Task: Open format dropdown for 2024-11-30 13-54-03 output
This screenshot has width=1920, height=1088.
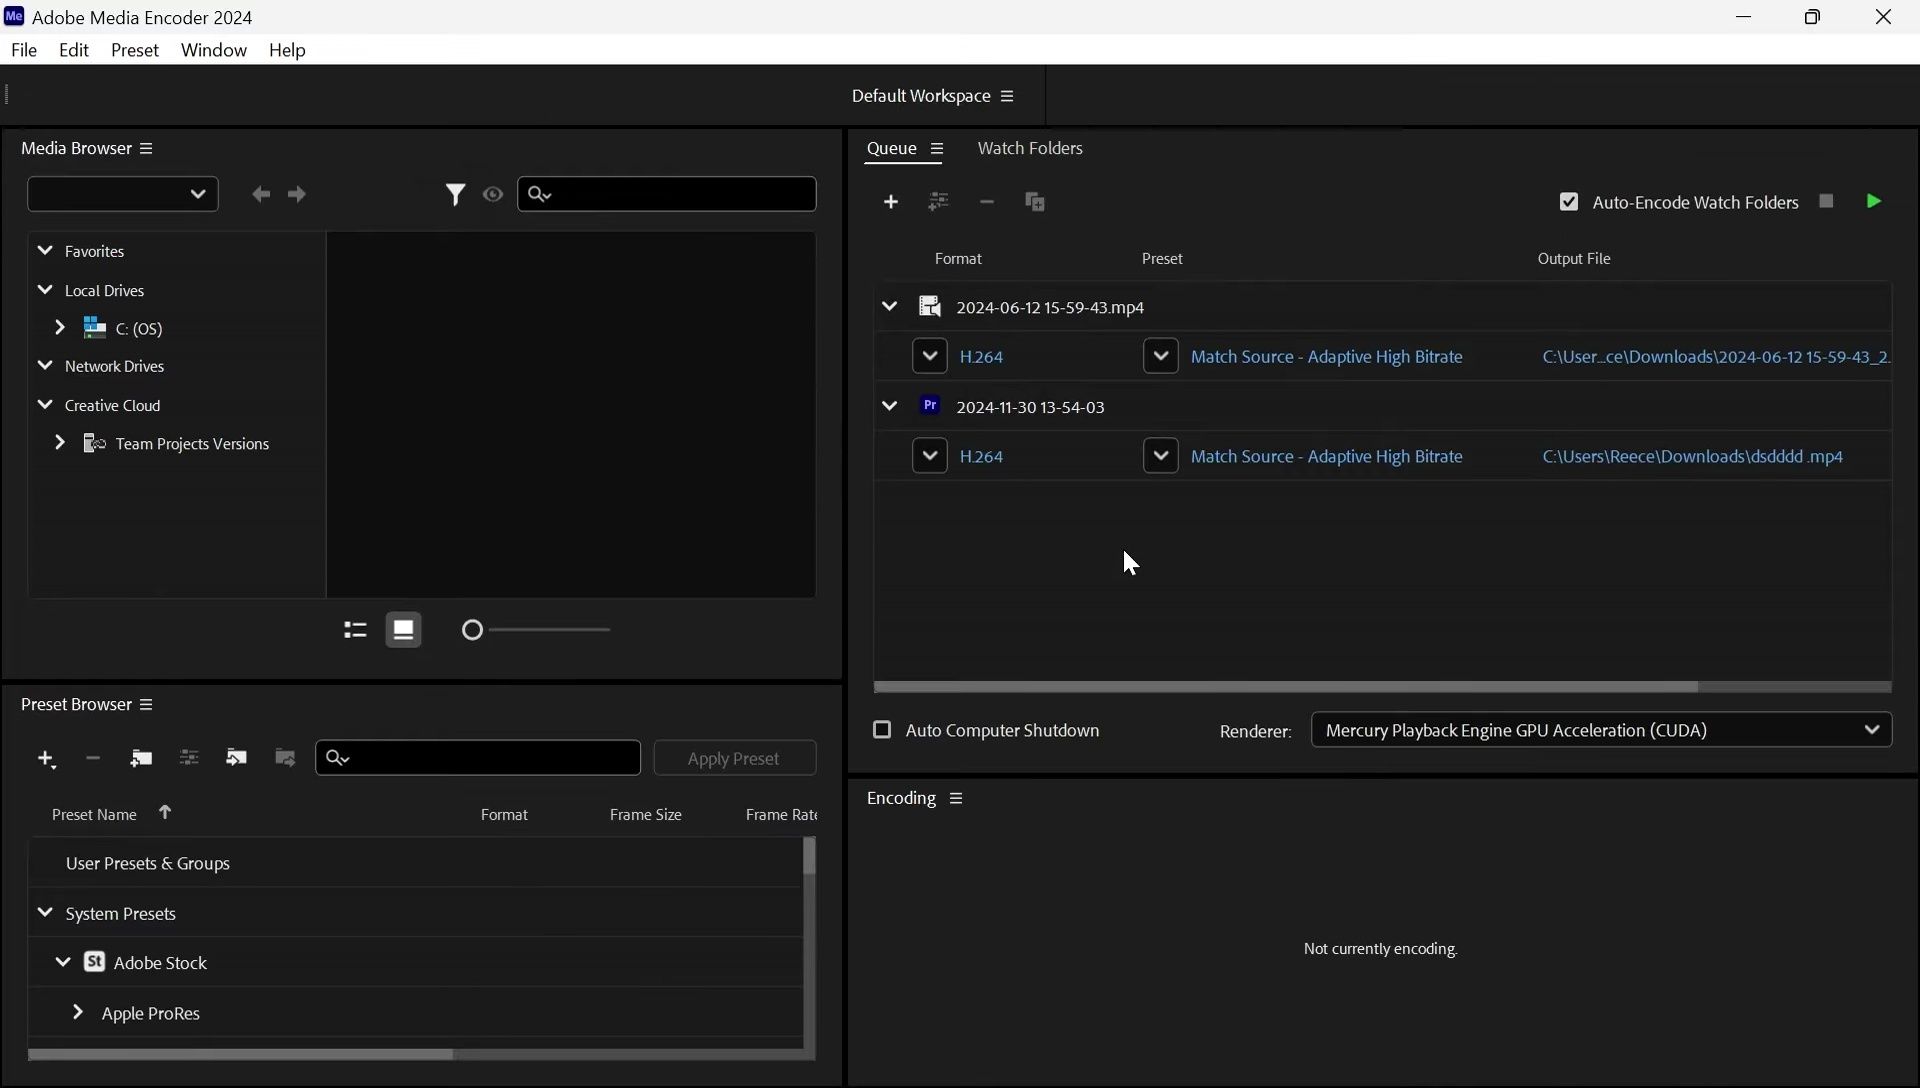Action: click(x=930, y=456)
